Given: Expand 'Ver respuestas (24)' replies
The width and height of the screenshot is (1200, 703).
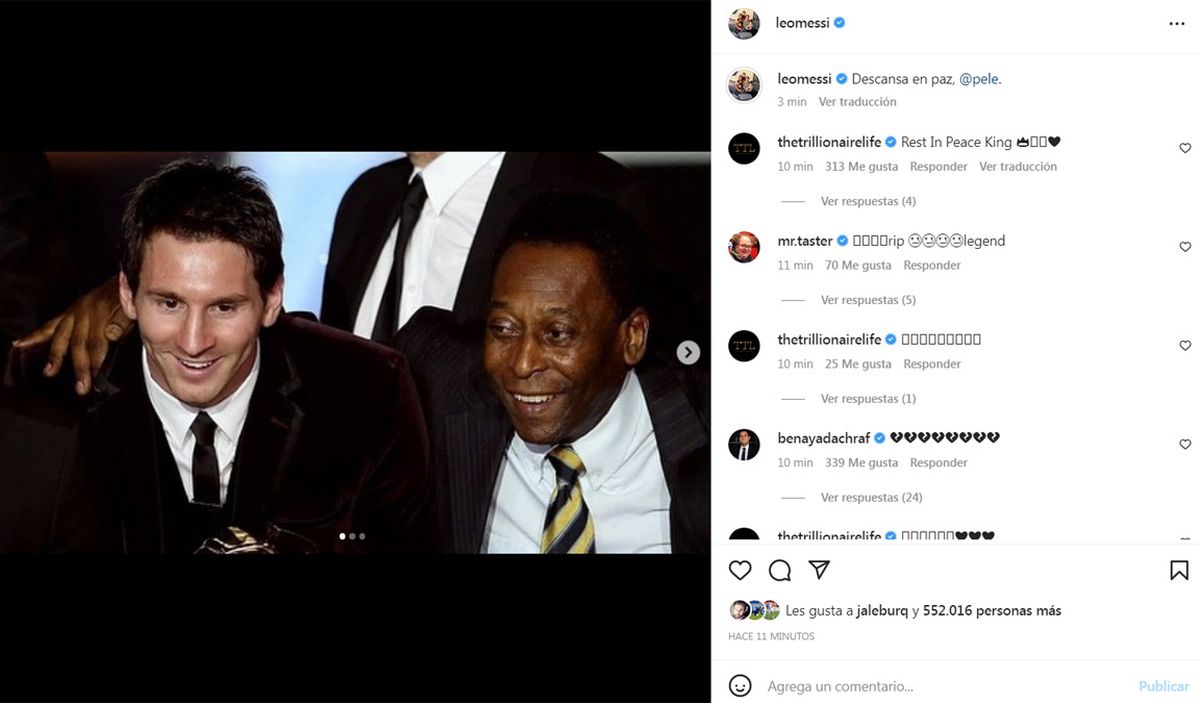Looking at the screenshot, I should tap(871, 497).
